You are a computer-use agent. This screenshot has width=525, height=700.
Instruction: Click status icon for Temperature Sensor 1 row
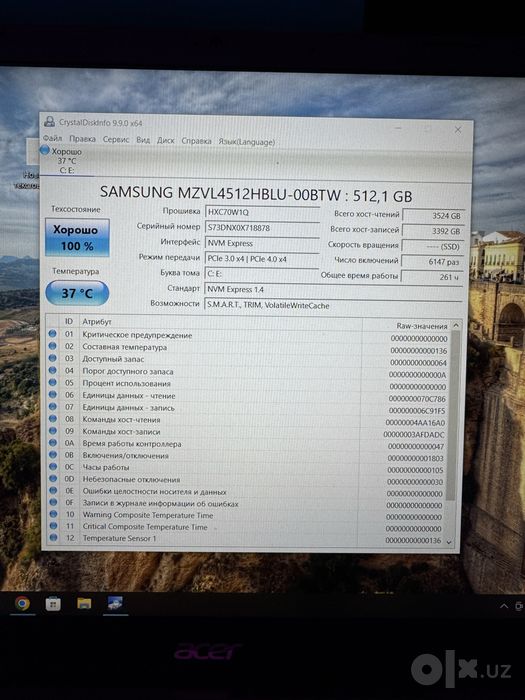tap(53, 537)
